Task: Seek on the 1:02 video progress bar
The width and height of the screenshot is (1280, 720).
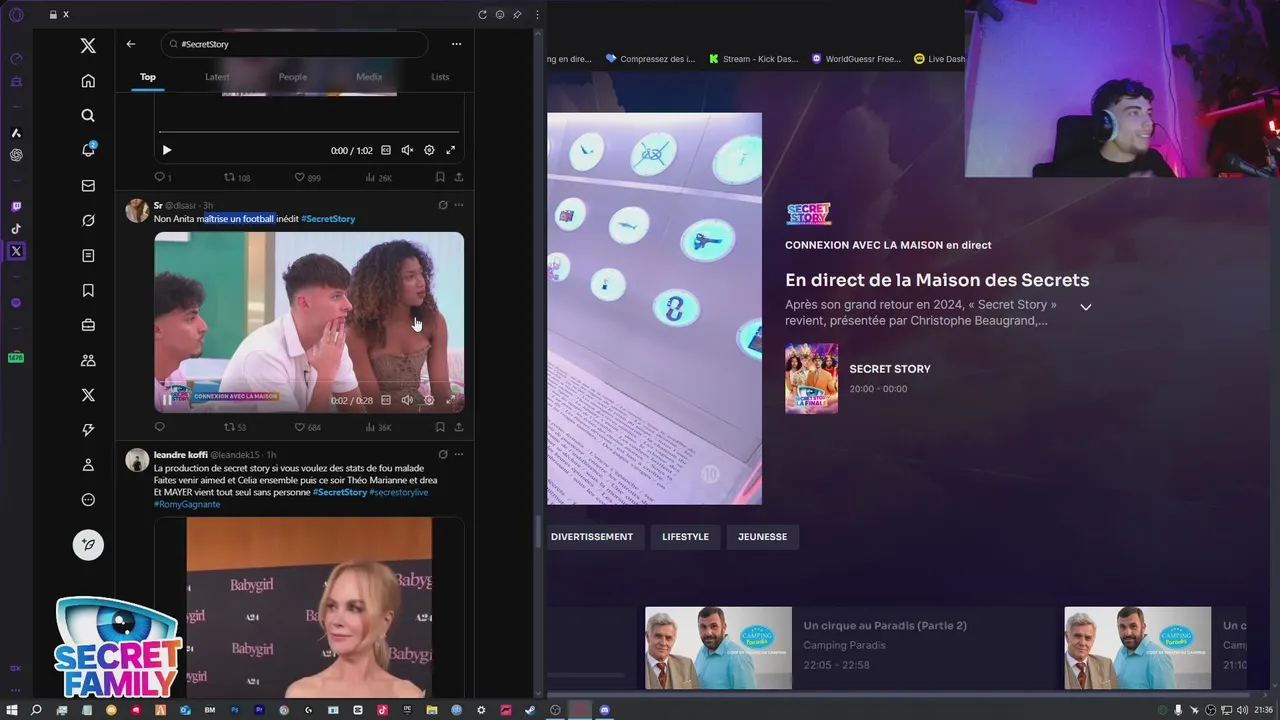Action: click(x=309, y=132)
